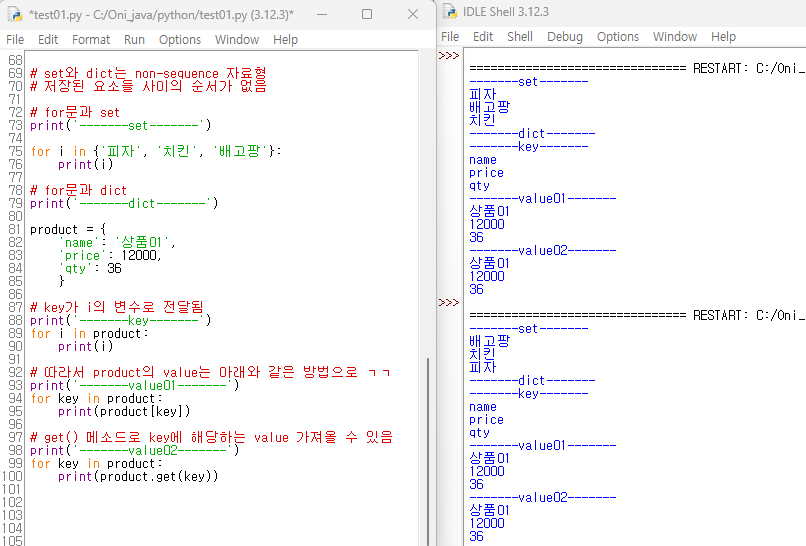This screenshot has width=806, height=546.
Task: Click the for loop on line 75
Action: 156,151
